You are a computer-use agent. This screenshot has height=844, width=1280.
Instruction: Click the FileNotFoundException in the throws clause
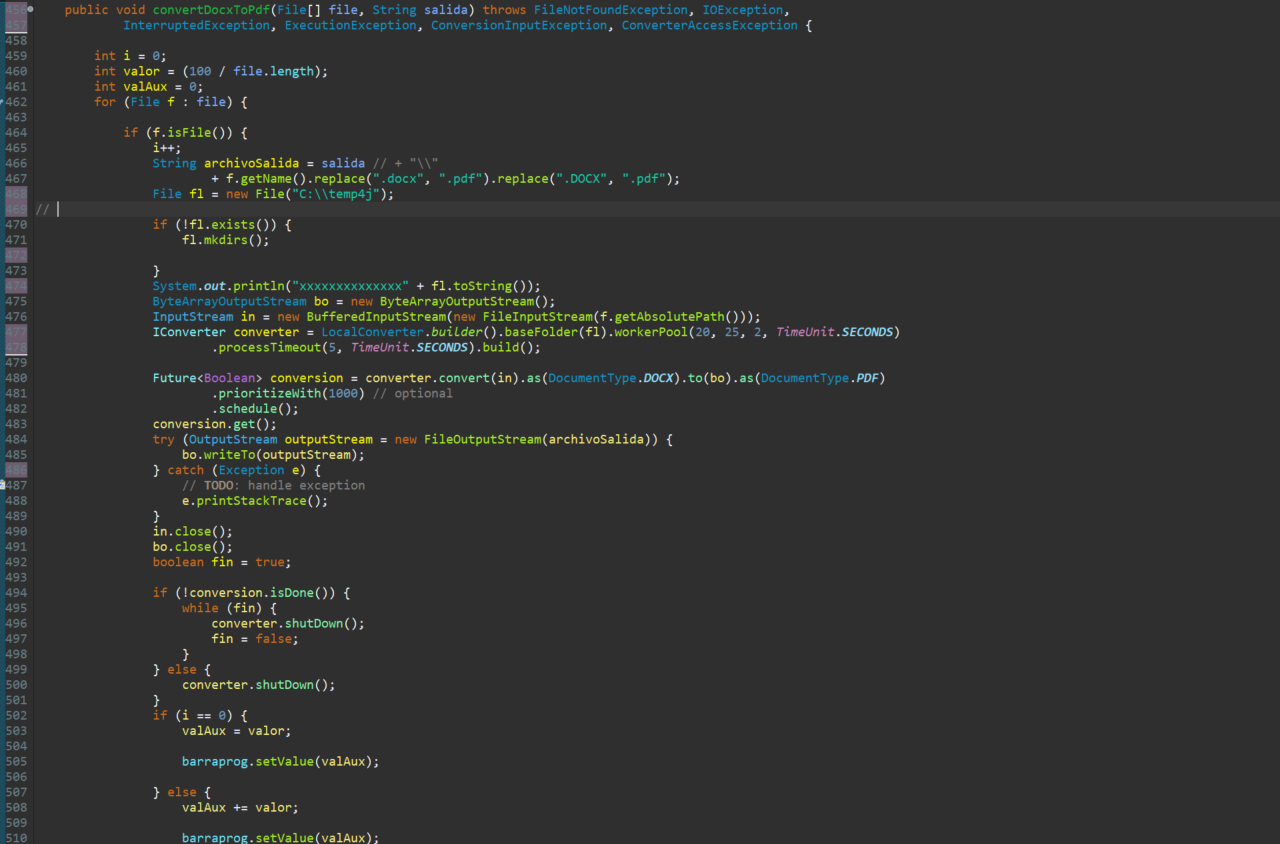click(x=610, y=9)
